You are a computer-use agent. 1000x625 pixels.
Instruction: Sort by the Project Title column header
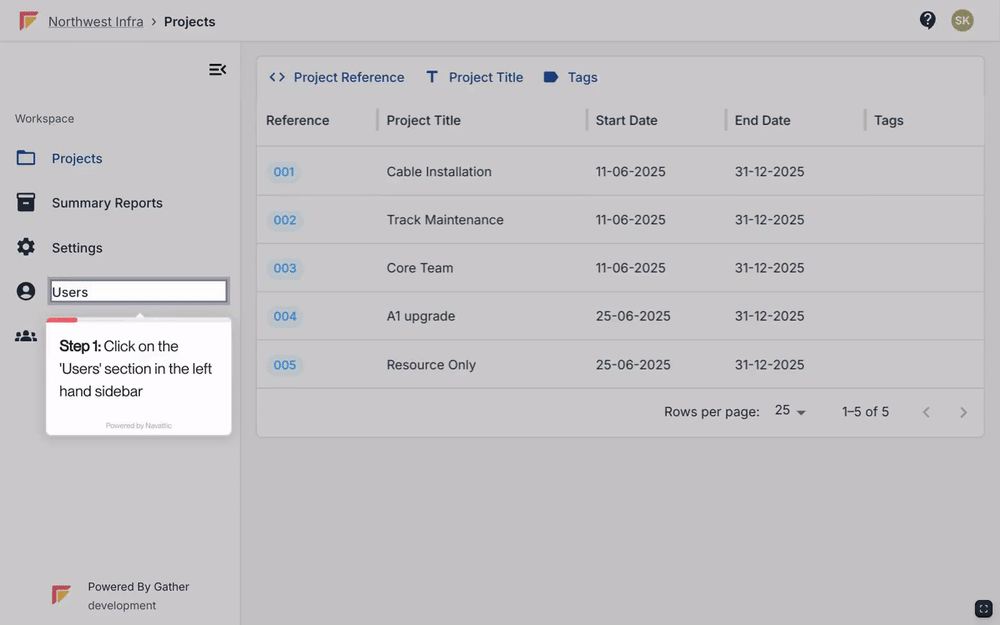(x=423, y=121)
